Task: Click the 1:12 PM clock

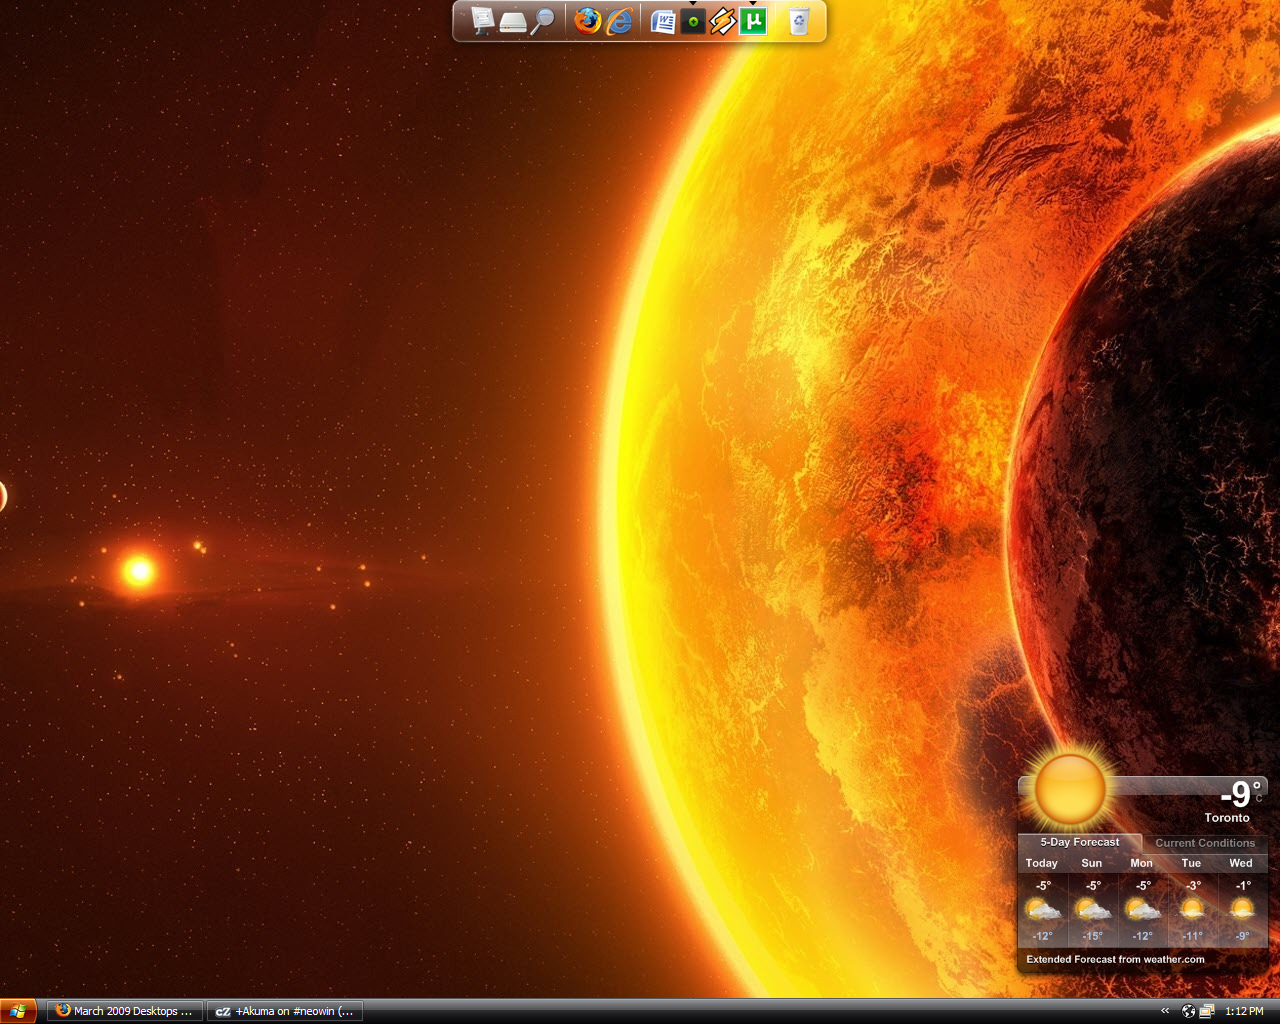Action: (x=1244, y=1011)
